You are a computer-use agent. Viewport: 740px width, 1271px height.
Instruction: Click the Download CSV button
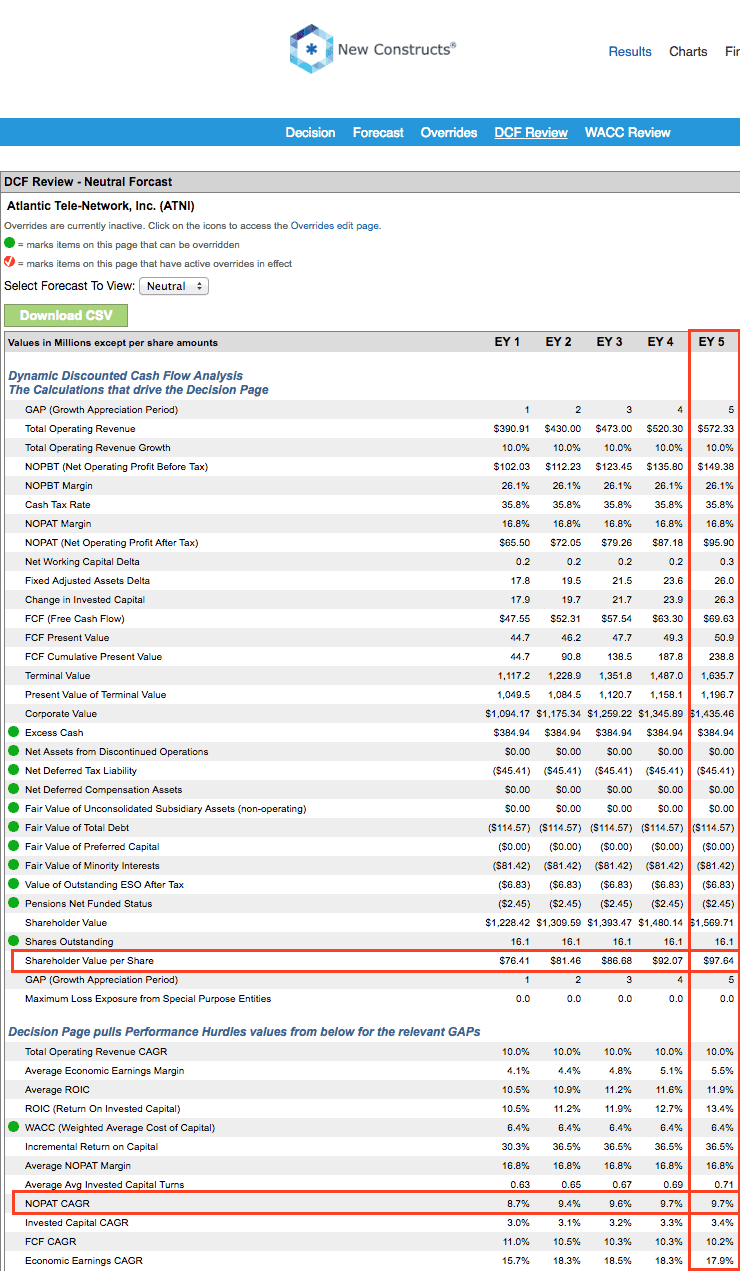click(x=66, y=315)
